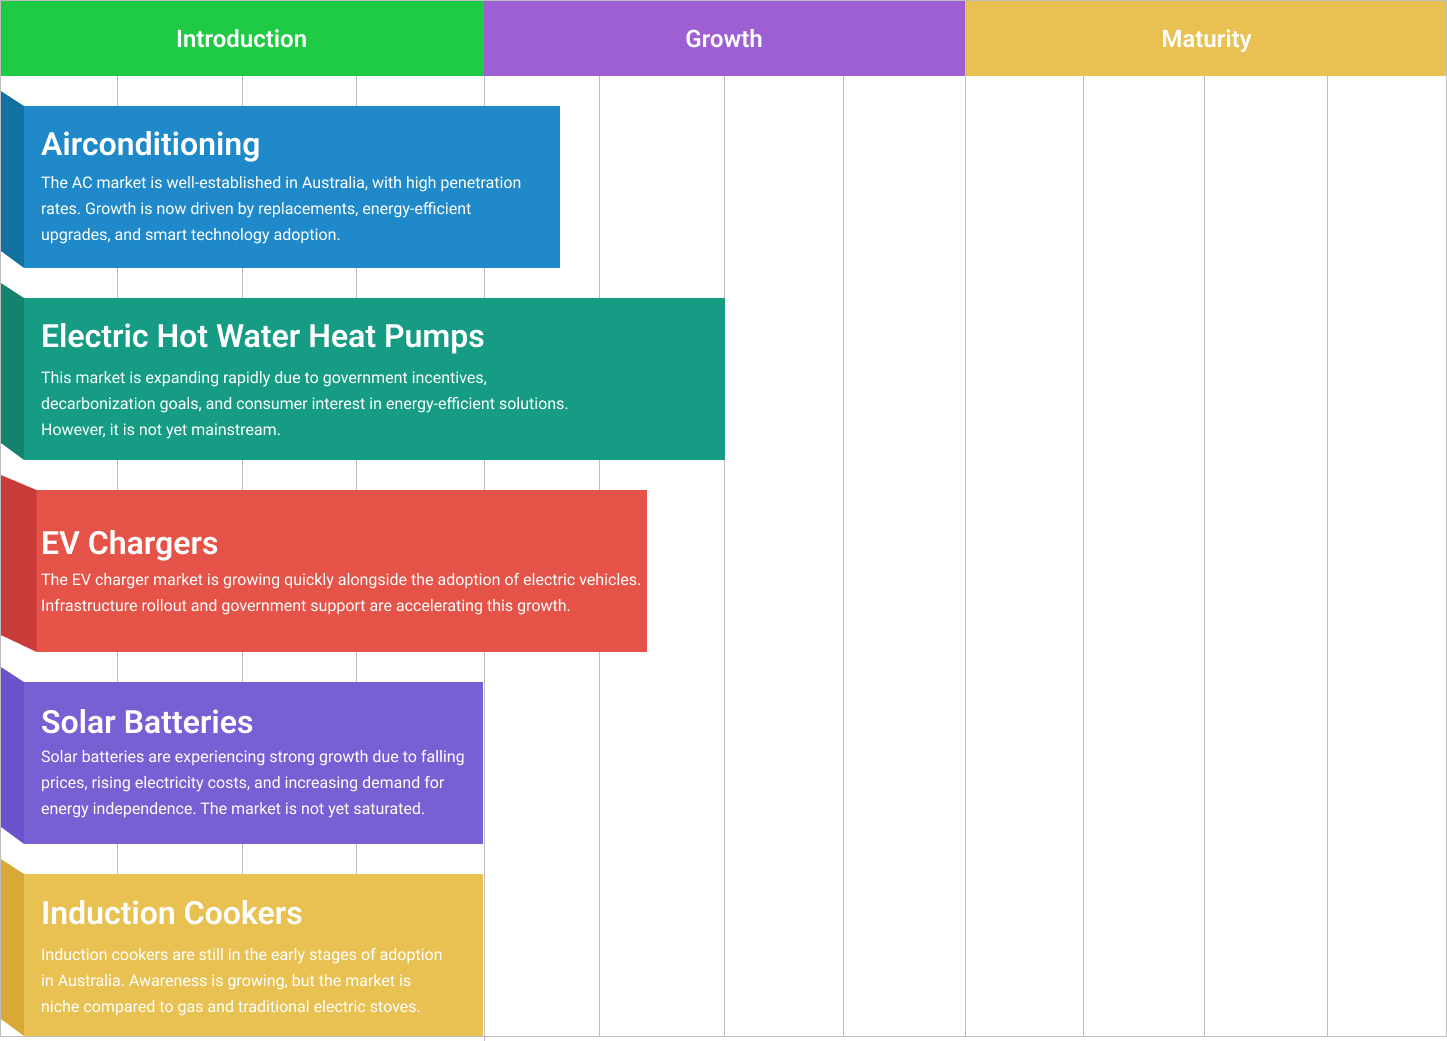Click the Induction Cookers heading
The image size is (1447, 1041).
coord(171,913)
